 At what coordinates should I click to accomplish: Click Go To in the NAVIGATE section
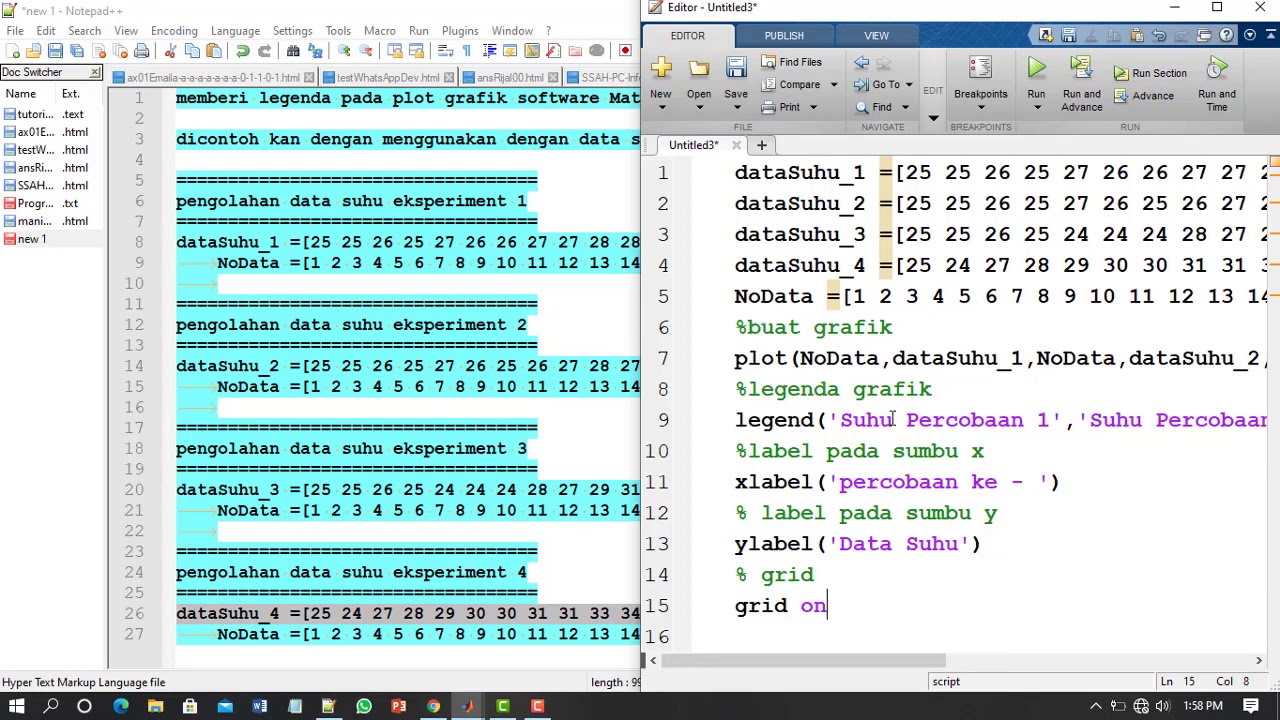click(877, 84)
